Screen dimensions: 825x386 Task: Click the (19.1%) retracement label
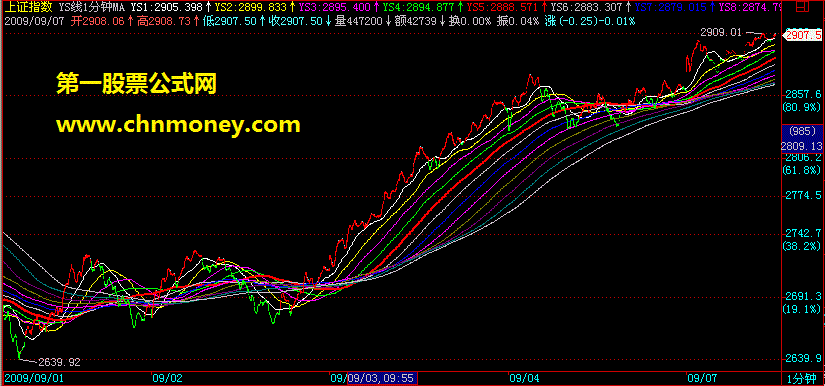click(x=802, y=308)
